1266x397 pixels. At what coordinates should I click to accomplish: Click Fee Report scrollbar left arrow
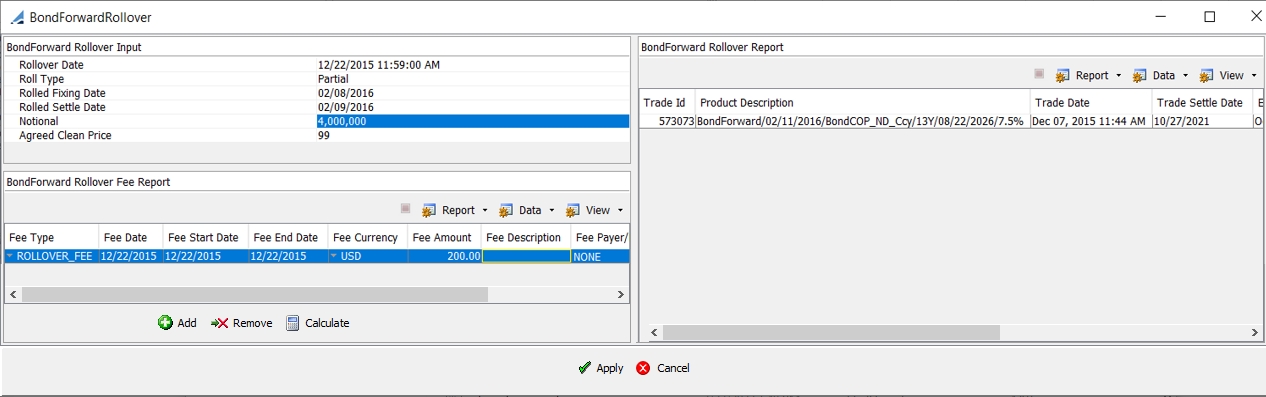click(x=13, y=295)
